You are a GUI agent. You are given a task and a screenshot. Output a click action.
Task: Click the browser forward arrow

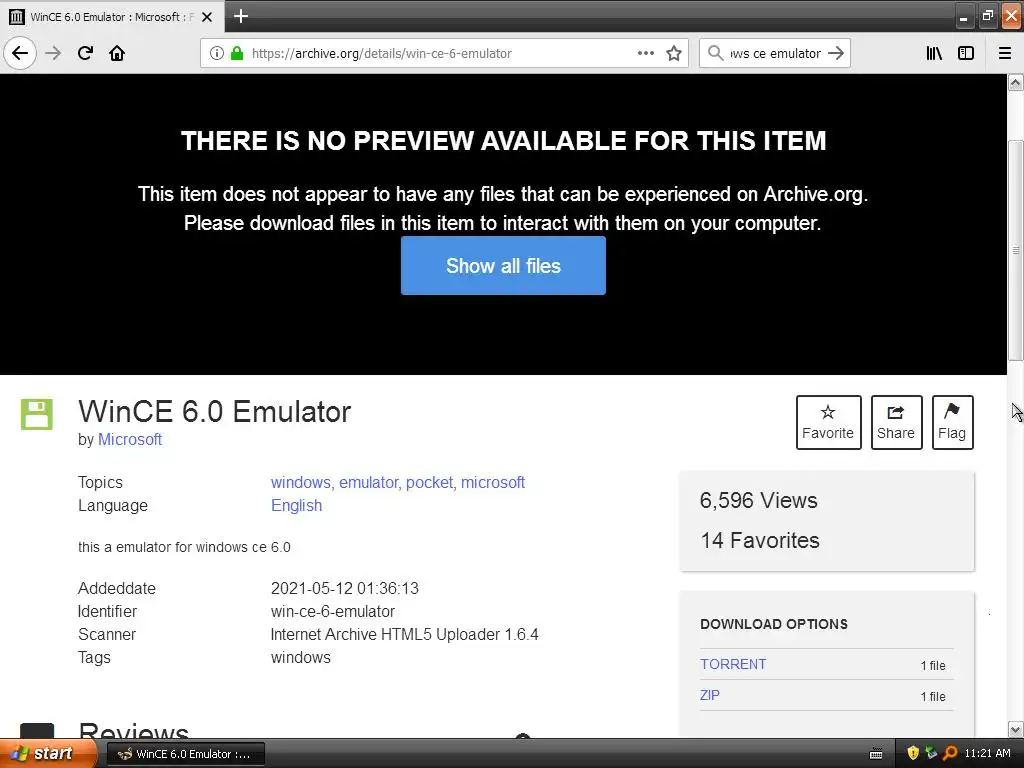tap(53, 53)
